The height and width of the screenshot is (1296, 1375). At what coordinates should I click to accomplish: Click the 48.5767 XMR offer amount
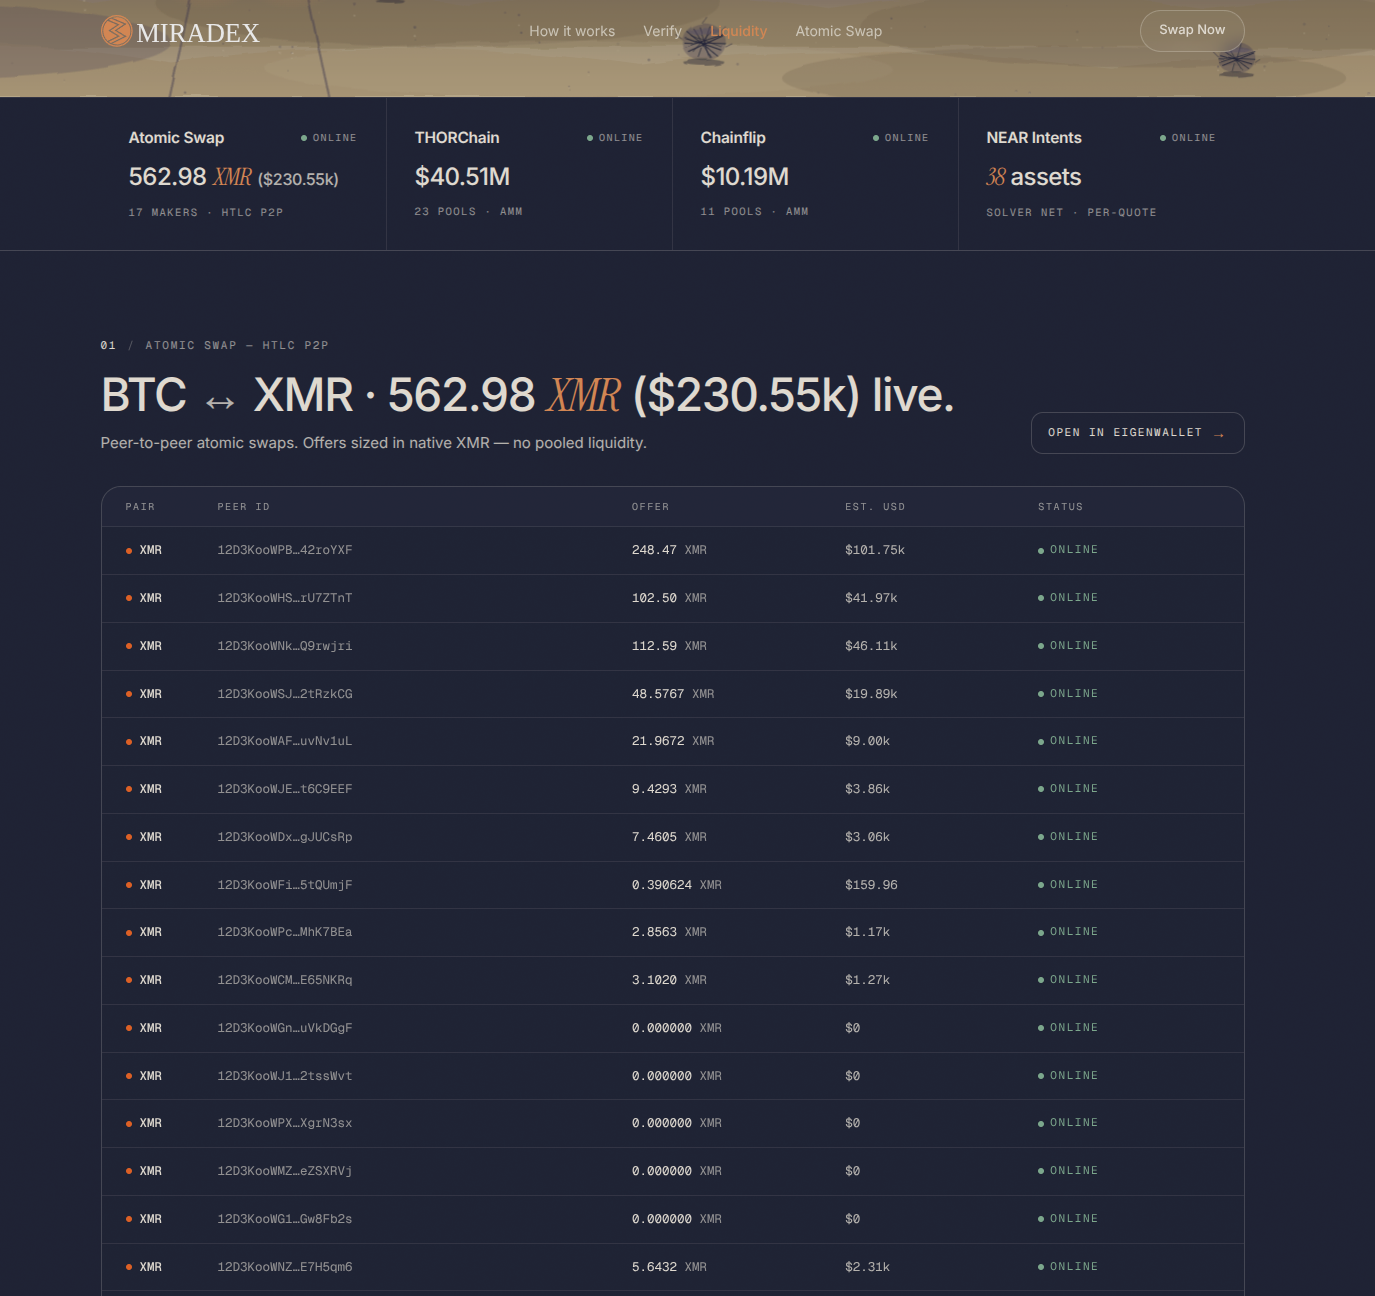click(673, 694)
